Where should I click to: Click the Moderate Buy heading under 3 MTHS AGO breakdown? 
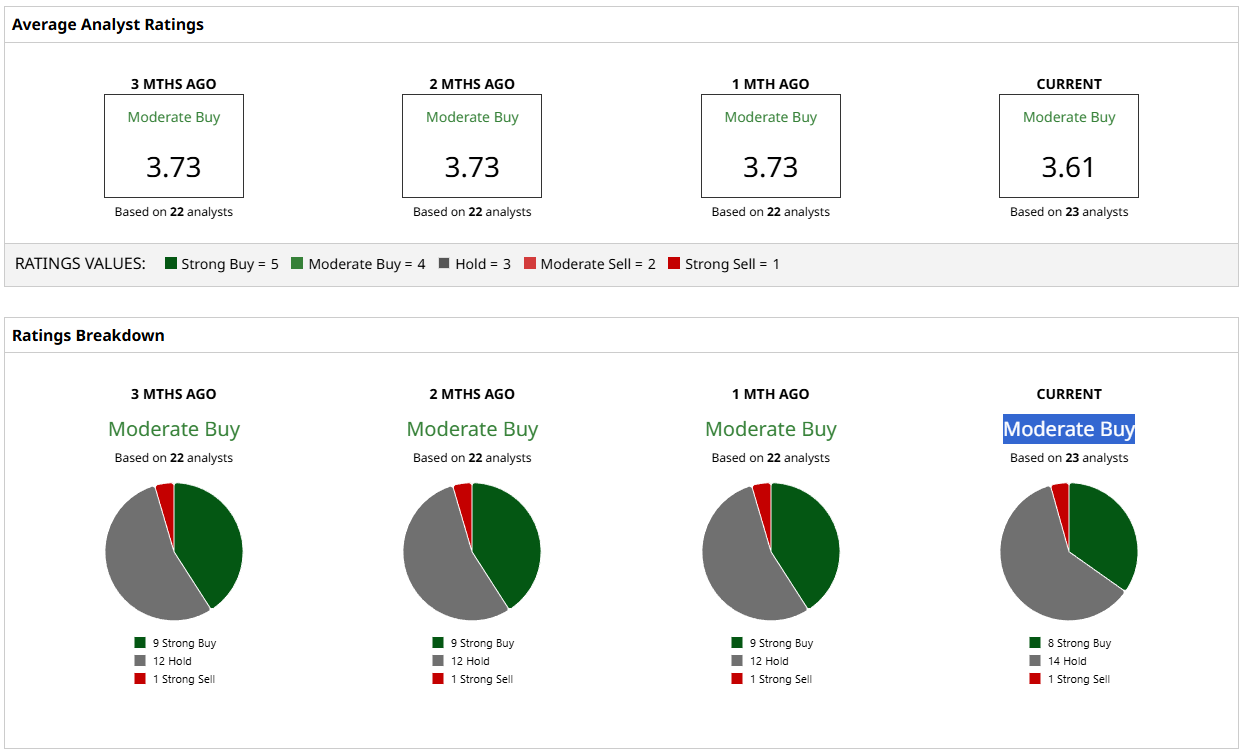(174, 429)
